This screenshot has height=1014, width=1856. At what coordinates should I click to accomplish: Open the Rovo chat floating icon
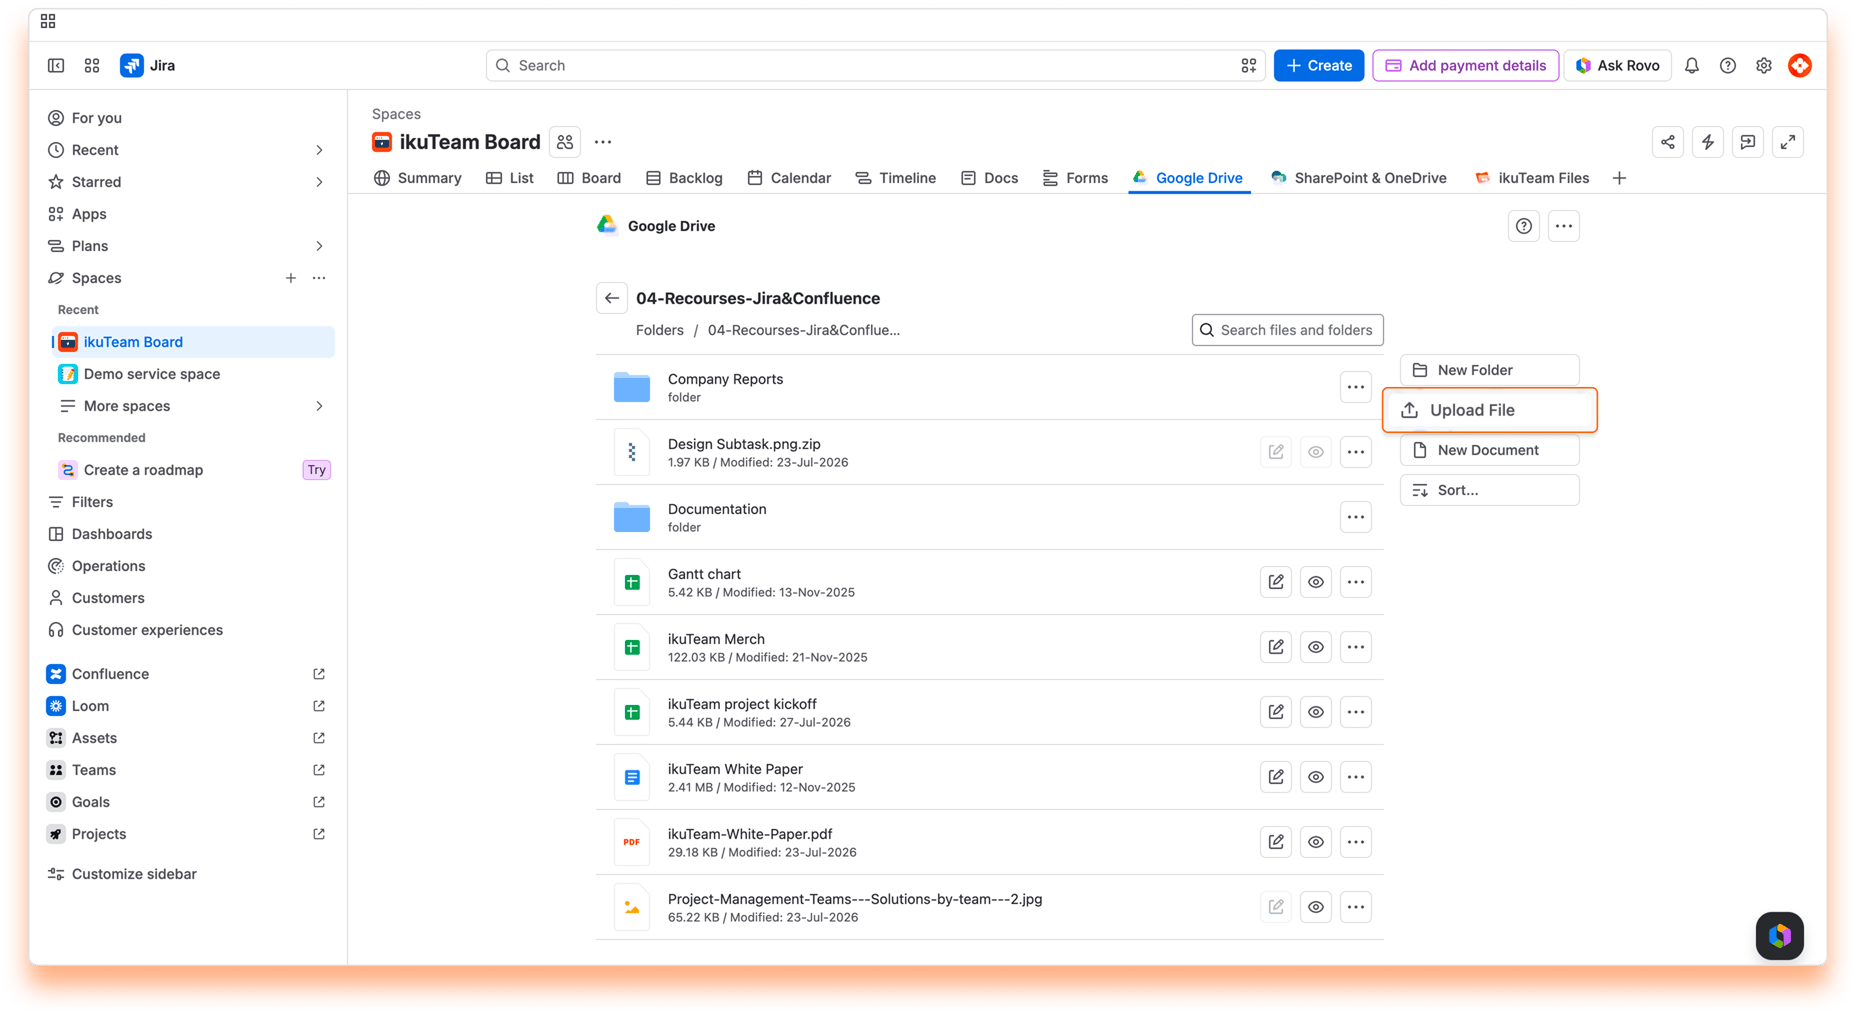pos(1780,936)
